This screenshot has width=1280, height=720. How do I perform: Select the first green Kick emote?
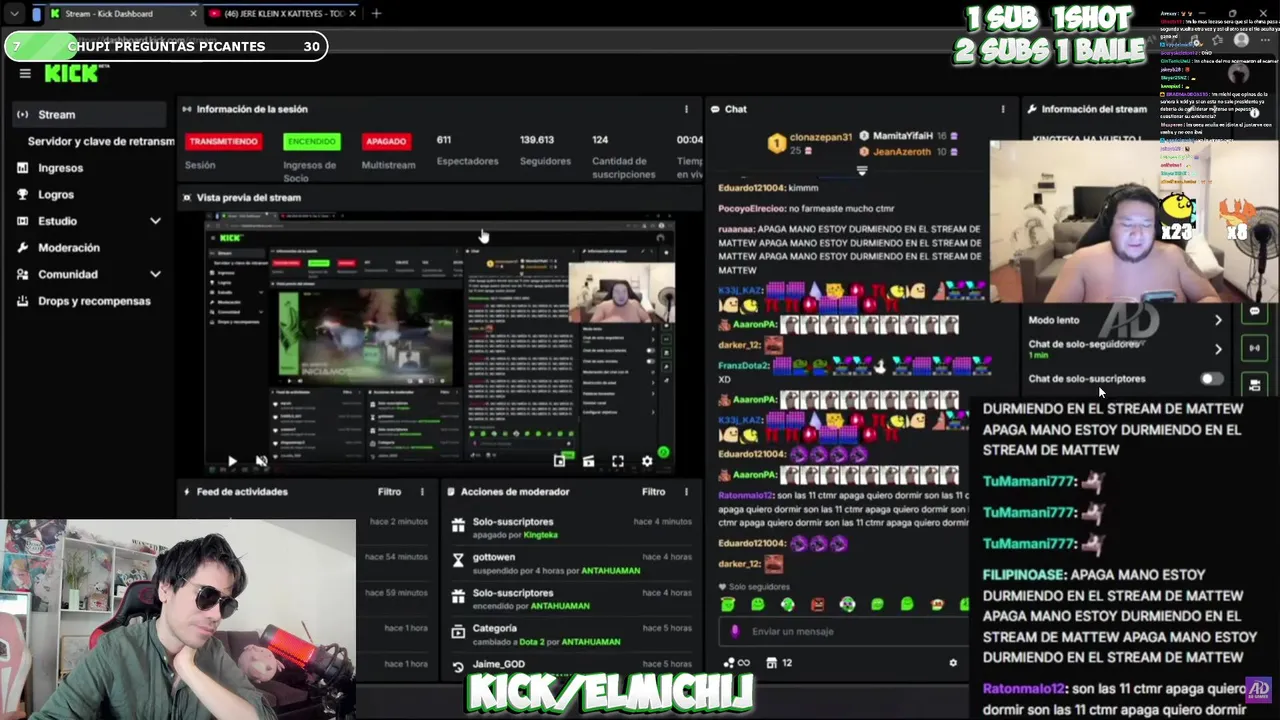point(728,604)
